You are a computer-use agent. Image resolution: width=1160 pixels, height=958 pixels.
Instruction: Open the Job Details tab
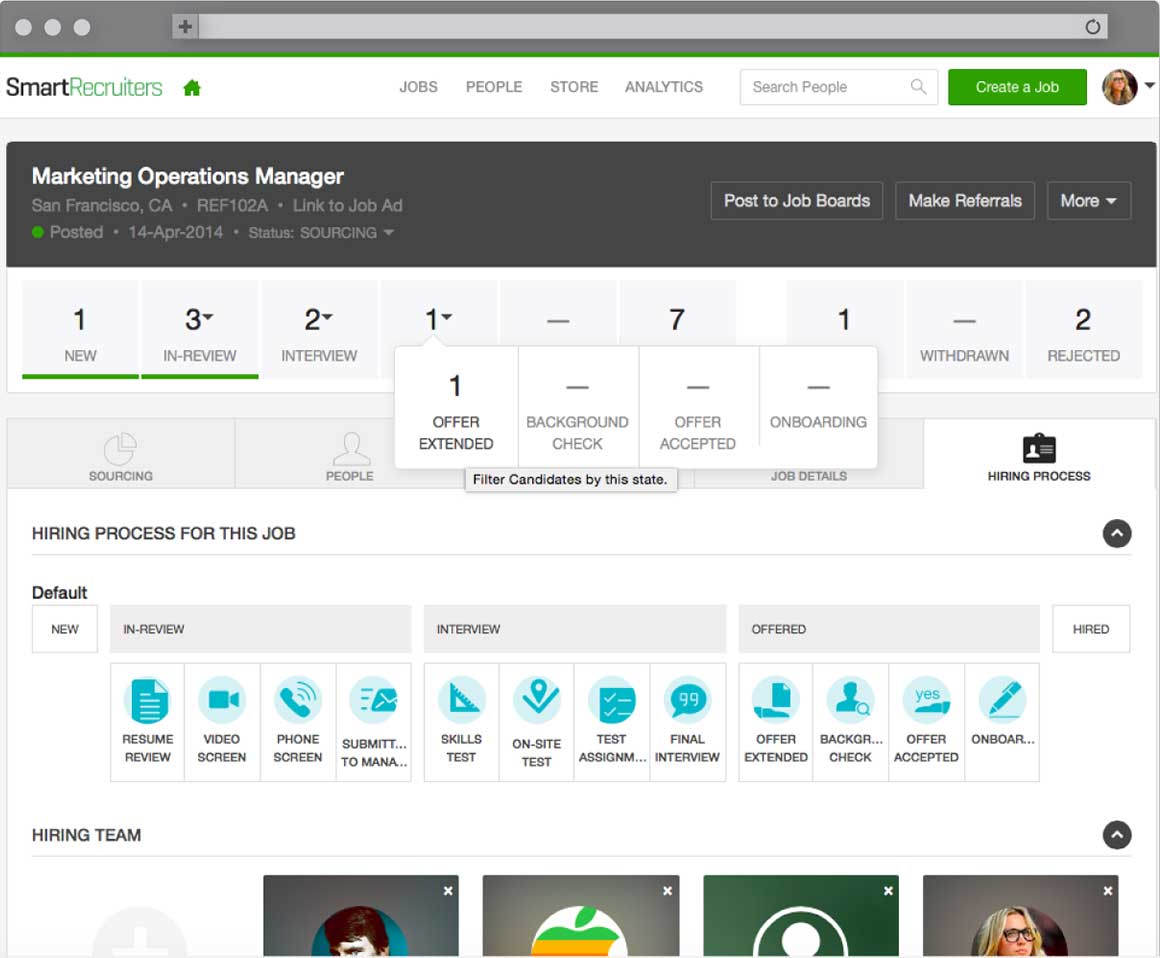pos(809,476)
